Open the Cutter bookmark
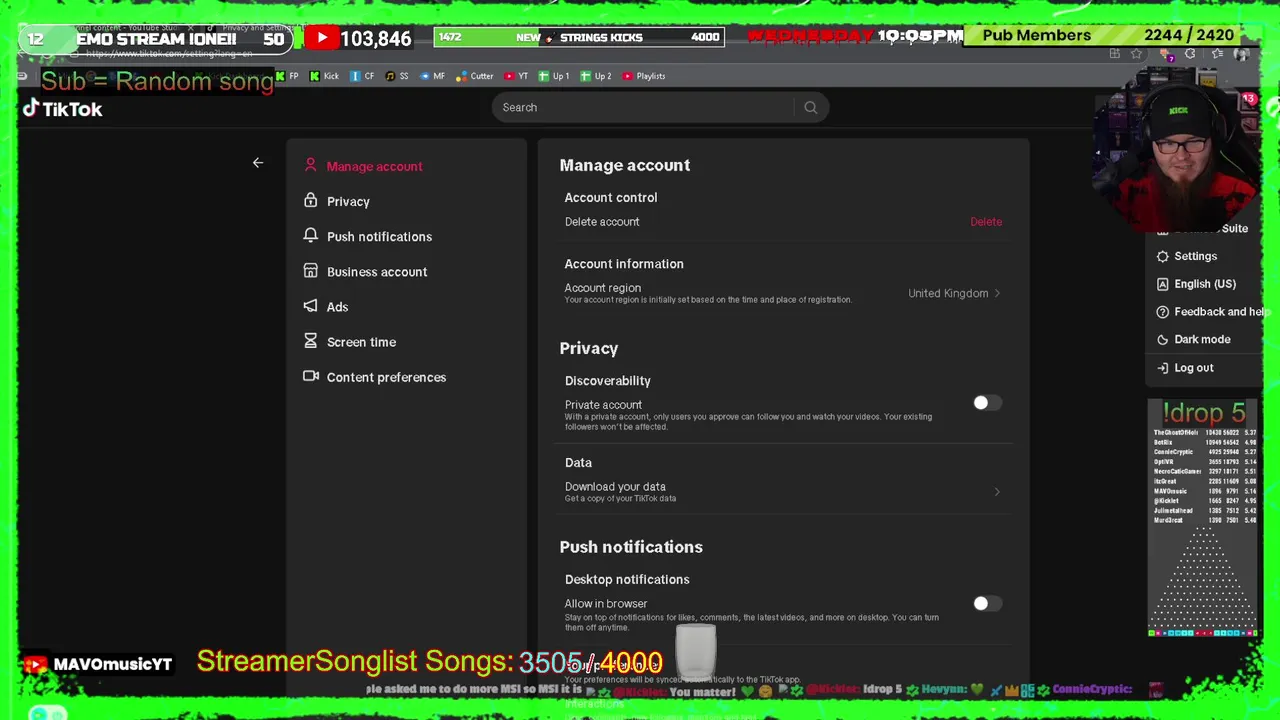The width and height of the screenshot is (1280, 720). coord(475,76)
